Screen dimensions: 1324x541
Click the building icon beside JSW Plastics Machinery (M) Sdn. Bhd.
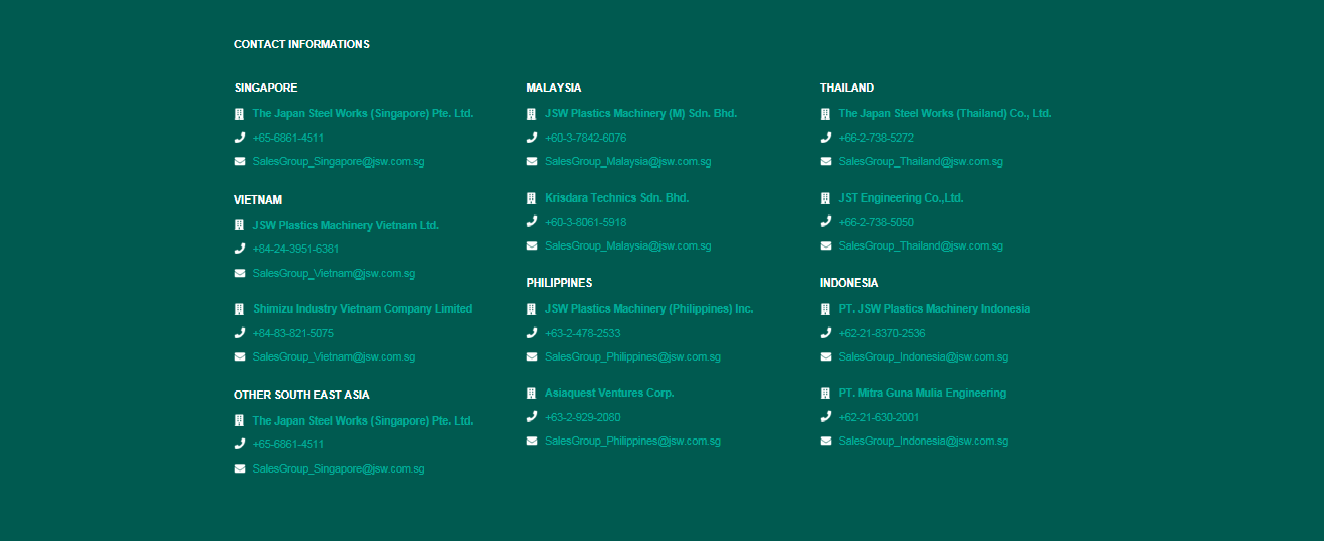click(532, 114)
